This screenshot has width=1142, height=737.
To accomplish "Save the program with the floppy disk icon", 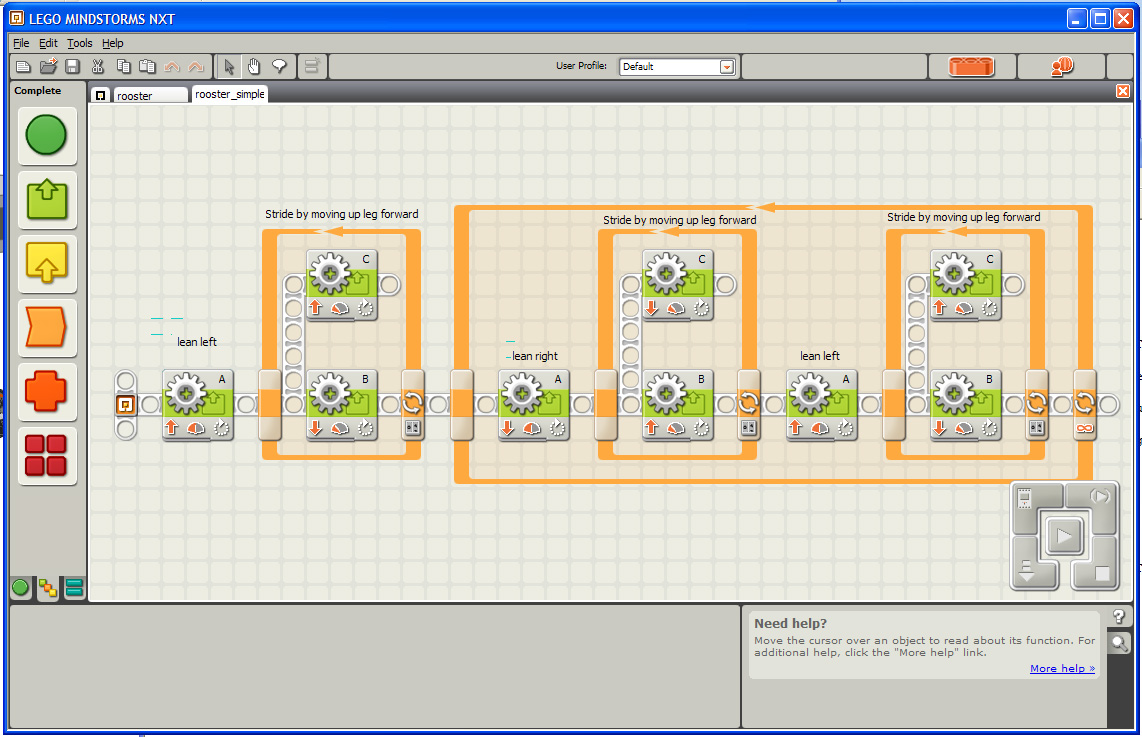I will 72,66.
